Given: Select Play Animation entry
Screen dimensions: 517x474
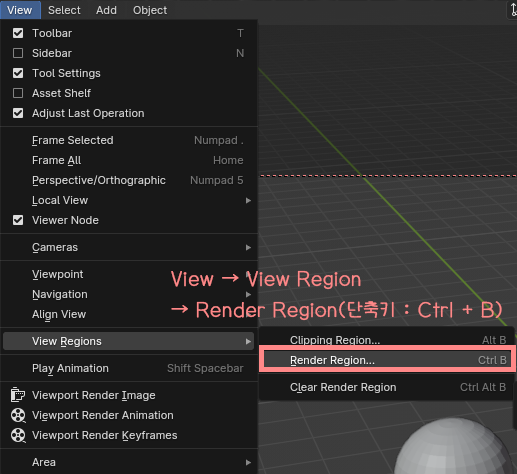Looking at the screenshot, I should [x=128, y=368].
